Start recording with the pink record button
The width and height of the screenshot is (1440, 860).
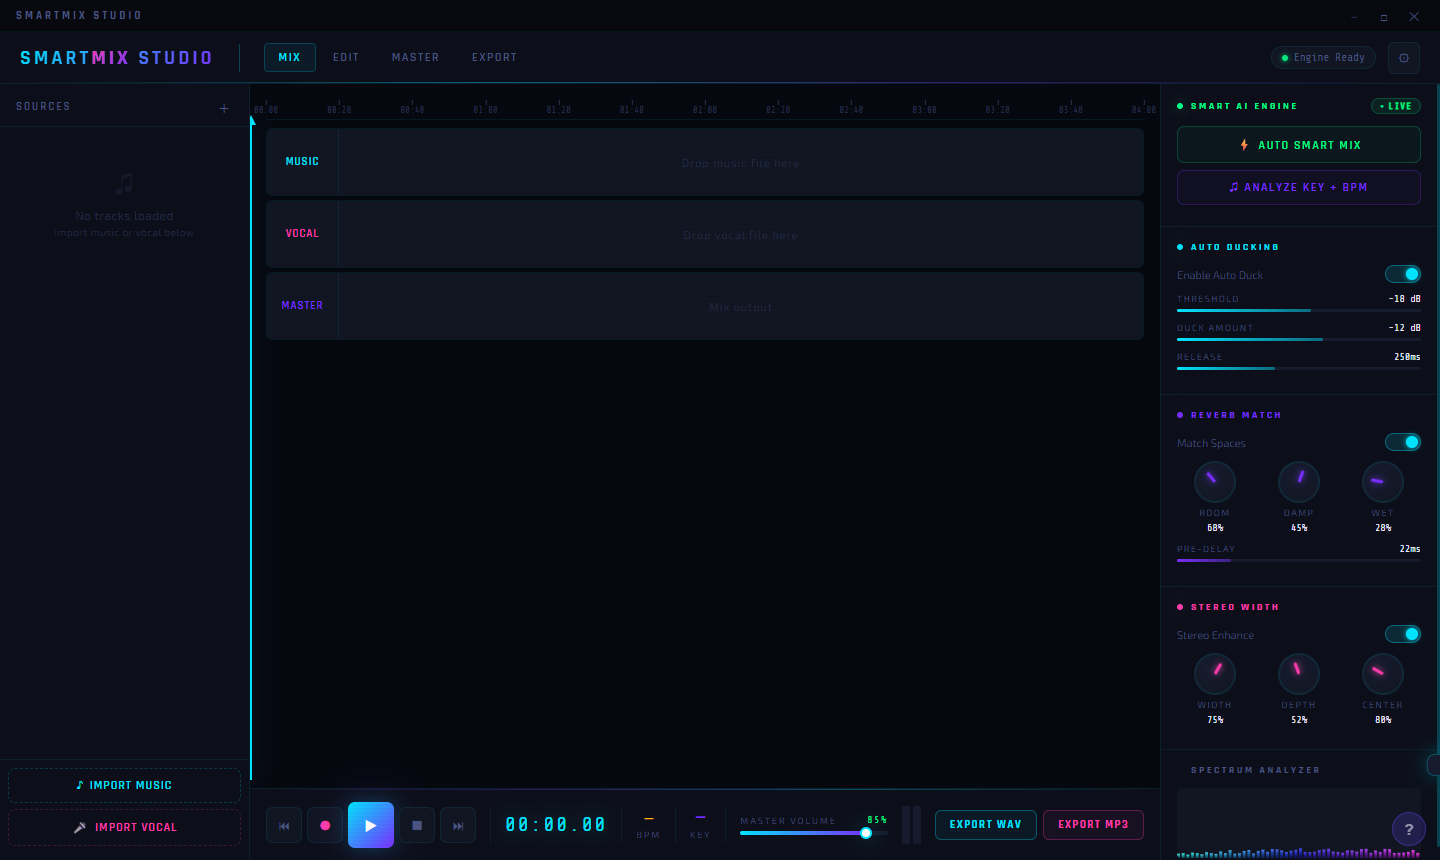(325, 825)
